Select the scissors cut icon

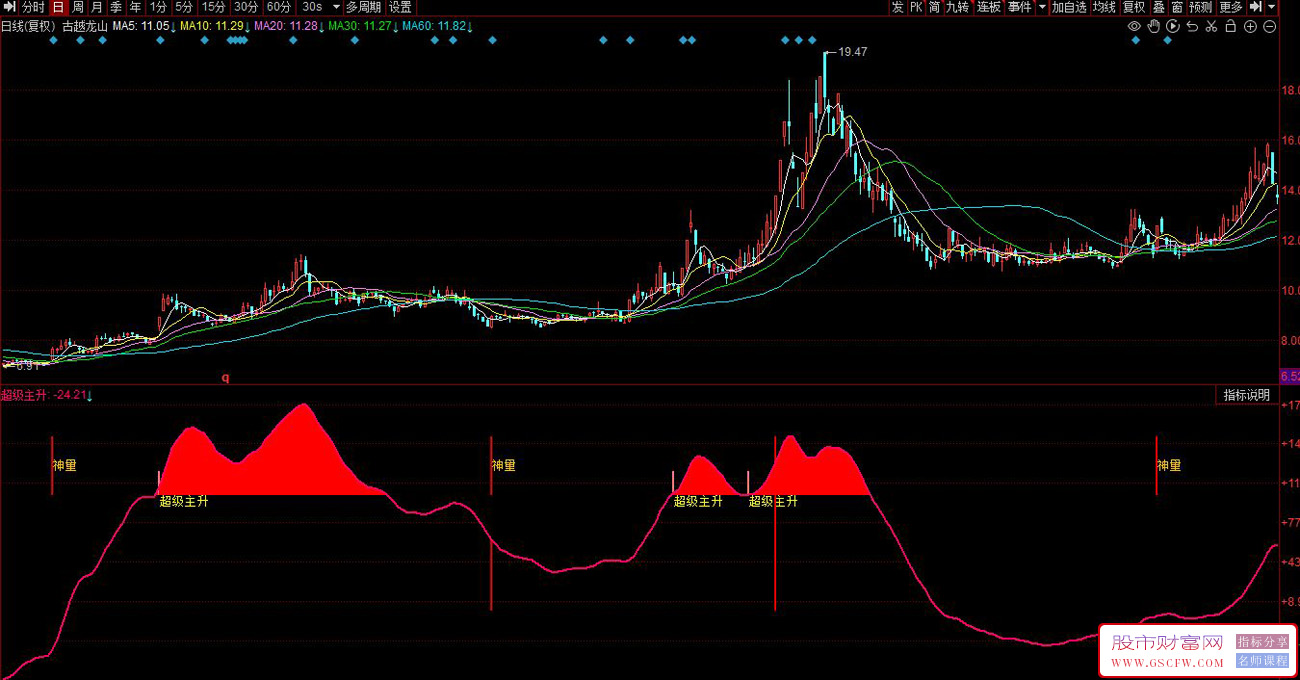(x=1211, y=26)
